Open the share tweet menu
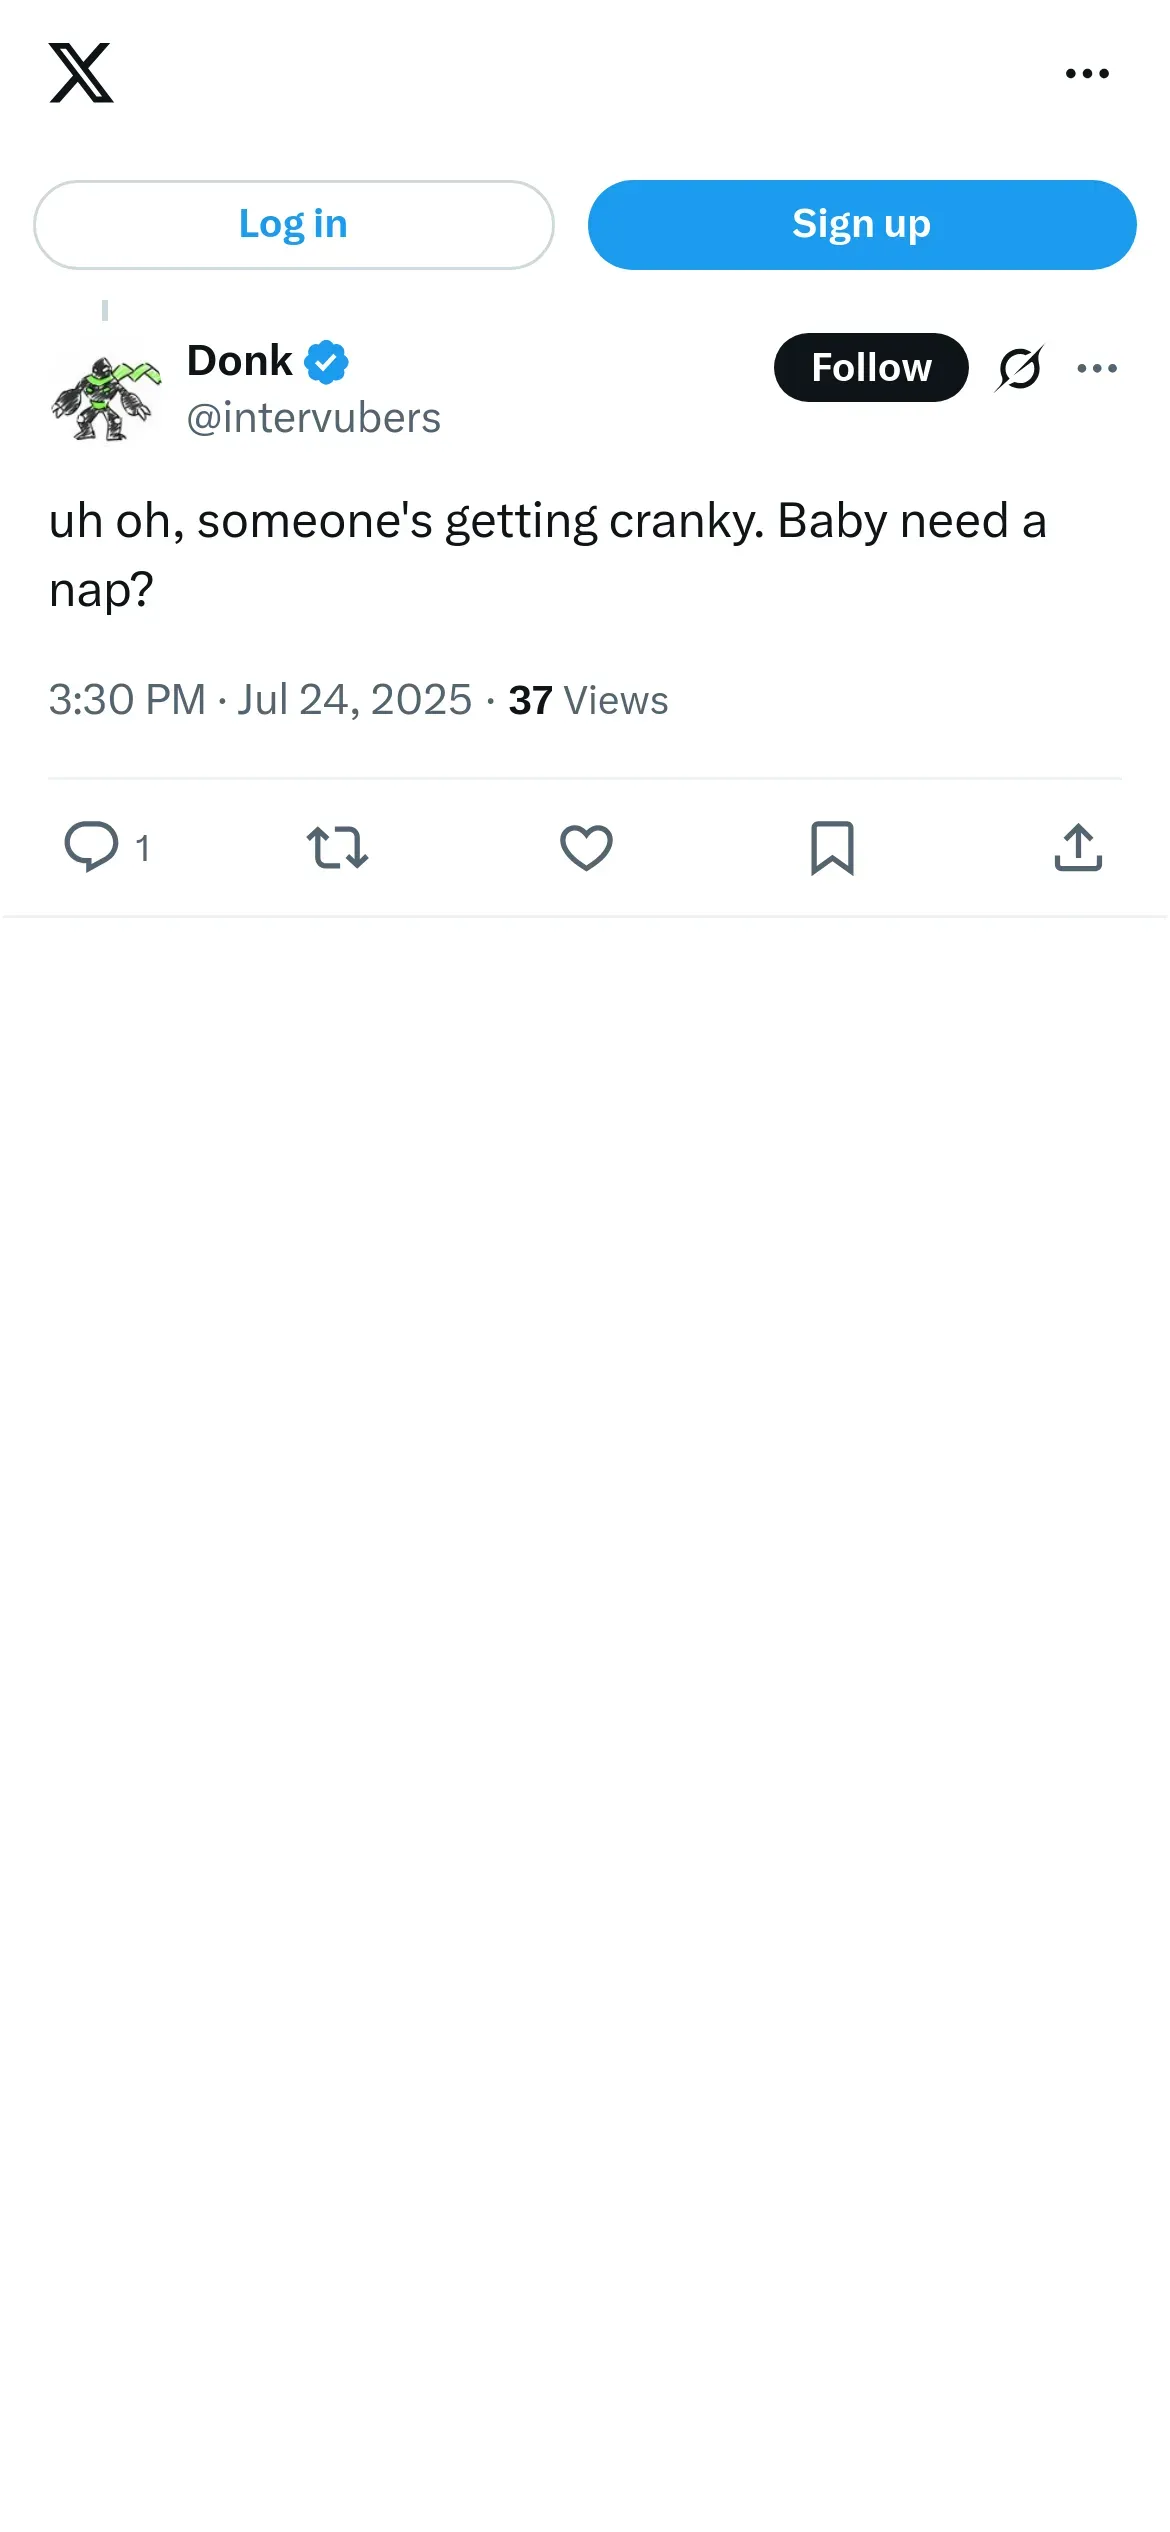 tap(1078, 847)
